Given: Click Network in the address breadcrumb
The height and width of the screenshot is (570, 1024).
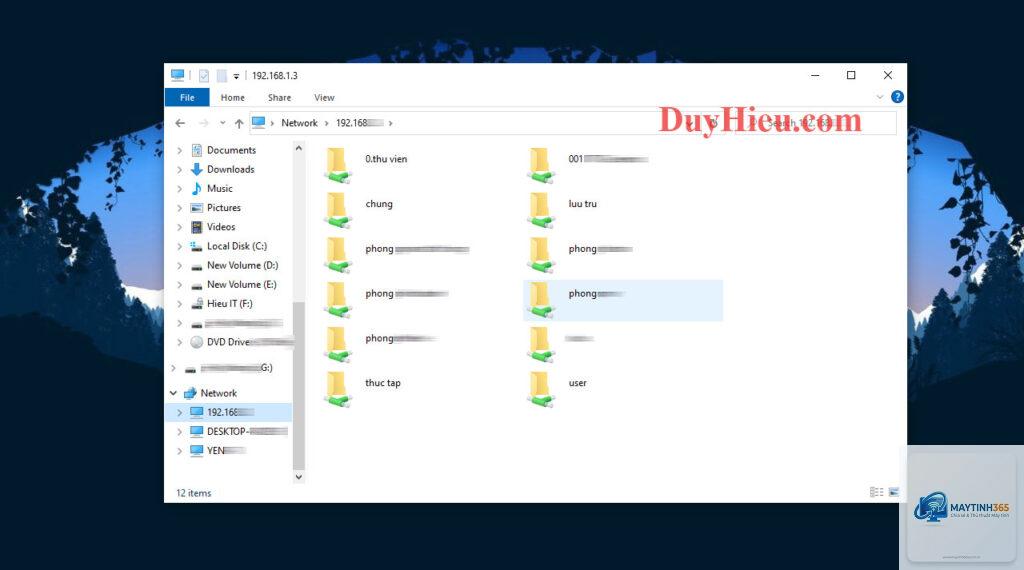Looking at the screenshot, I should click(299, 123).
